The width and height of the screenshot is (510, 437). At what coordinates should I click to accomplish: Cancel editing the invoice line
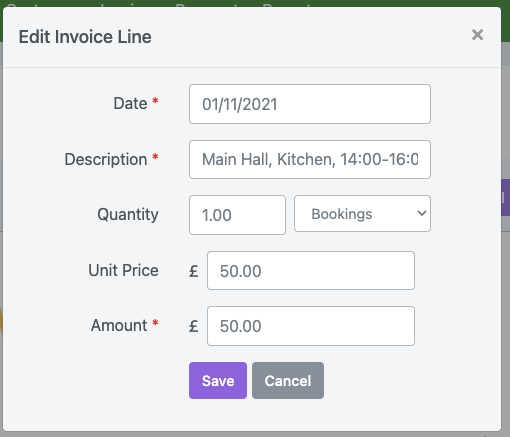[288, 380]
